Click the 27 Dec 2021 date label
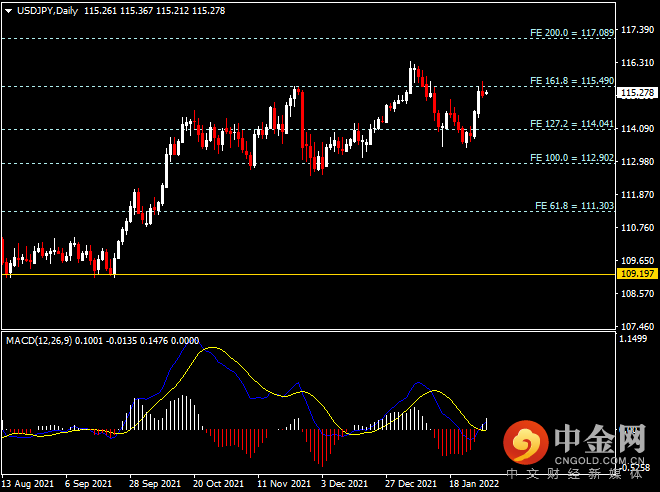Screen dimensions: 660x492 click(x=411, y=484)
